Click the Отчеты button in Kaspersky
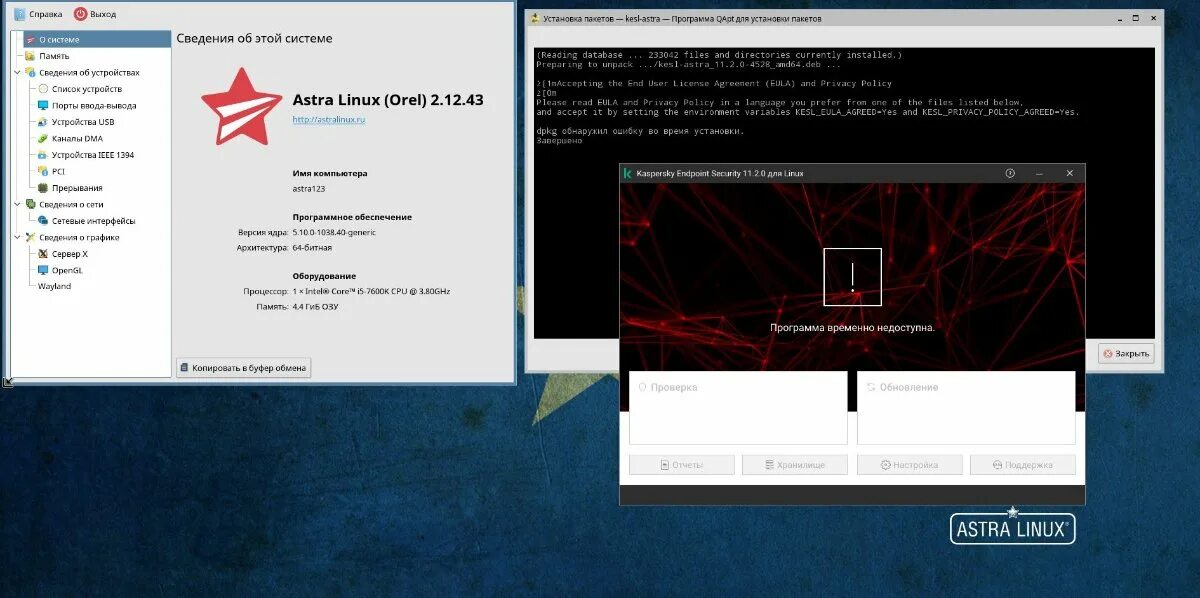1200x598 pixels. pos(682,465)
